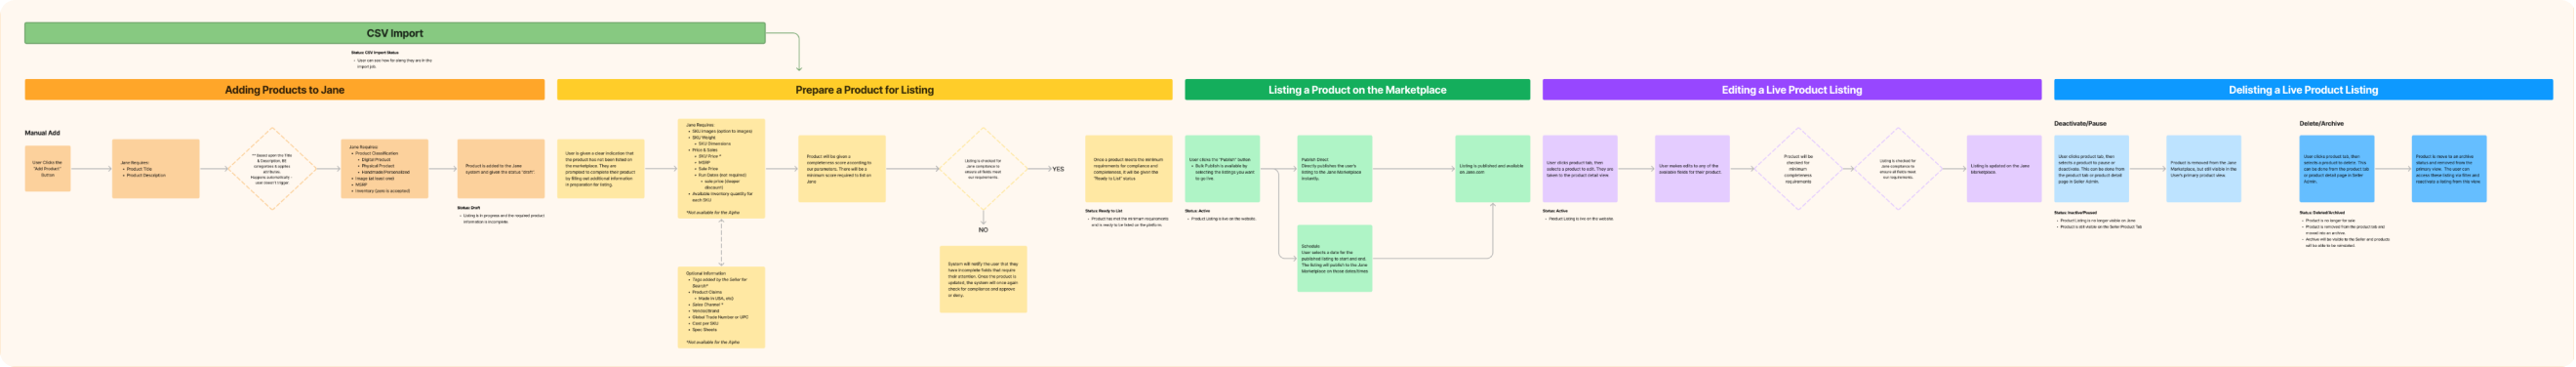Click the Product Title and Description requirements box
This screenshot has height=367, width=2576.
tap(155, 168)
